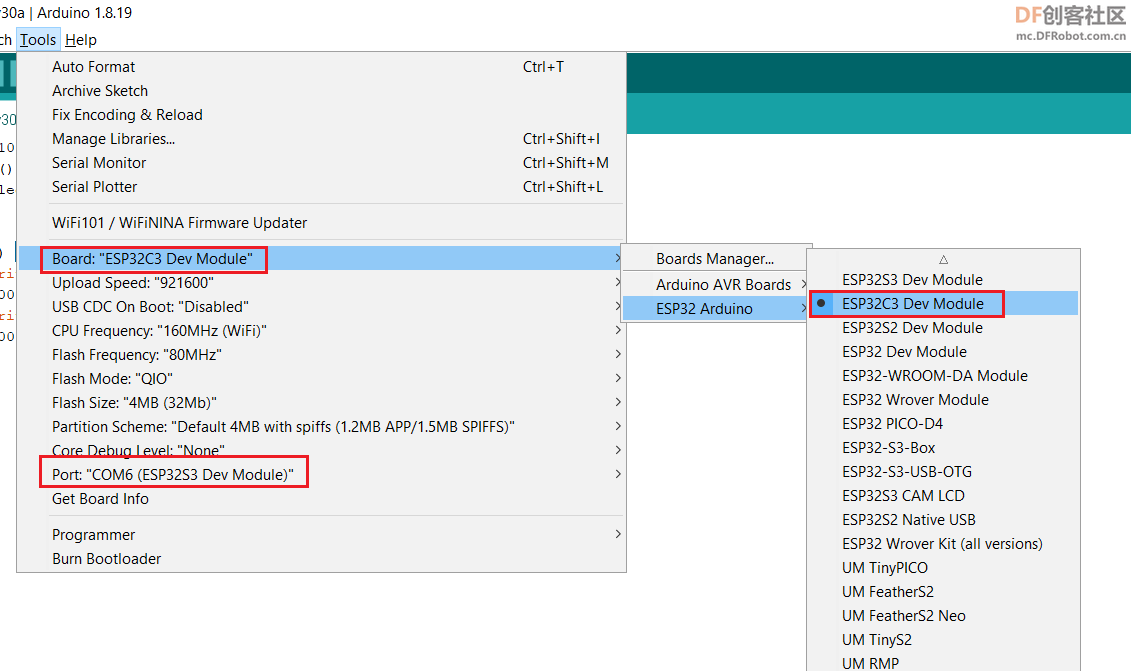Click Get Board Info
Screen dimensions: 1131x671
[322, 499]
